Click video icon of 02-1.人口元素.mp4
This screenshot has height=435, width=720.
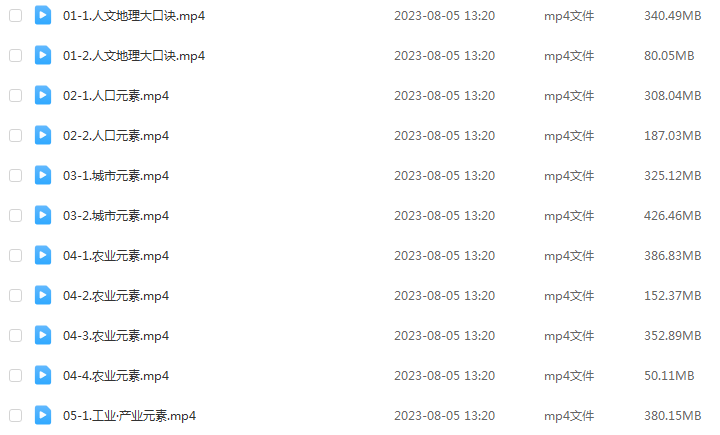(43, 96)
